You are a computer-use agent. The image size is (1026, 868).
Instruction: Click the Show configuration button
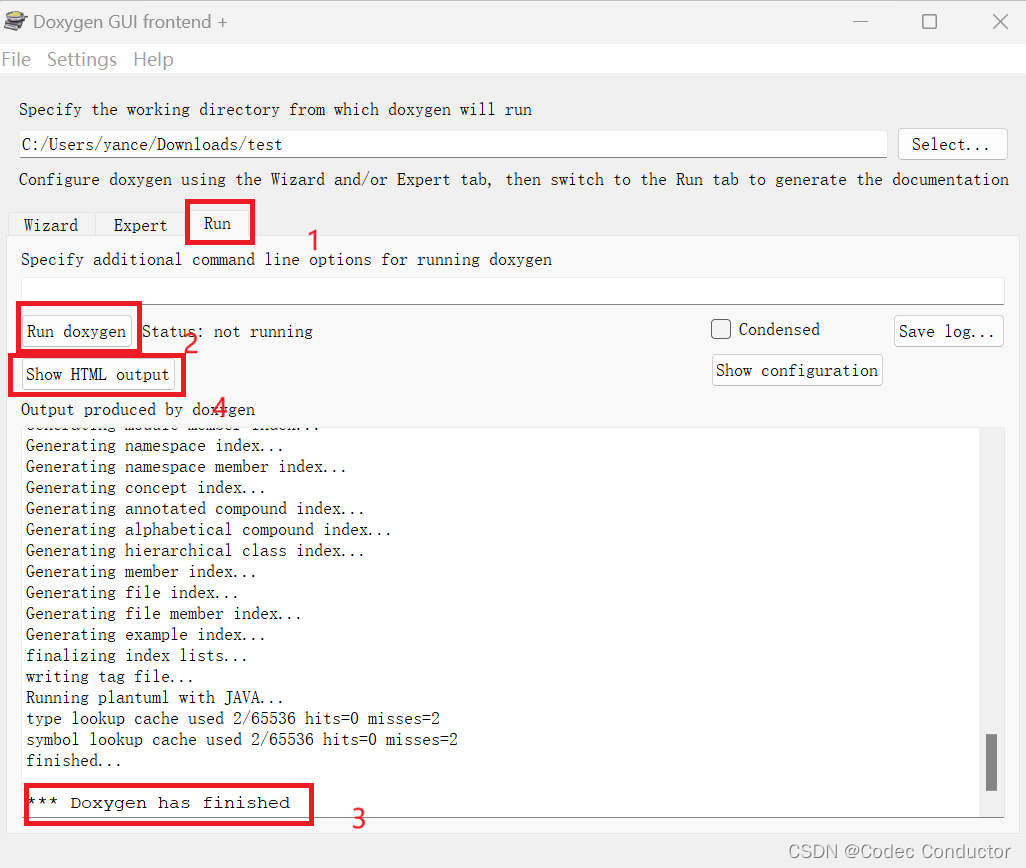click(x=796, y=370)
